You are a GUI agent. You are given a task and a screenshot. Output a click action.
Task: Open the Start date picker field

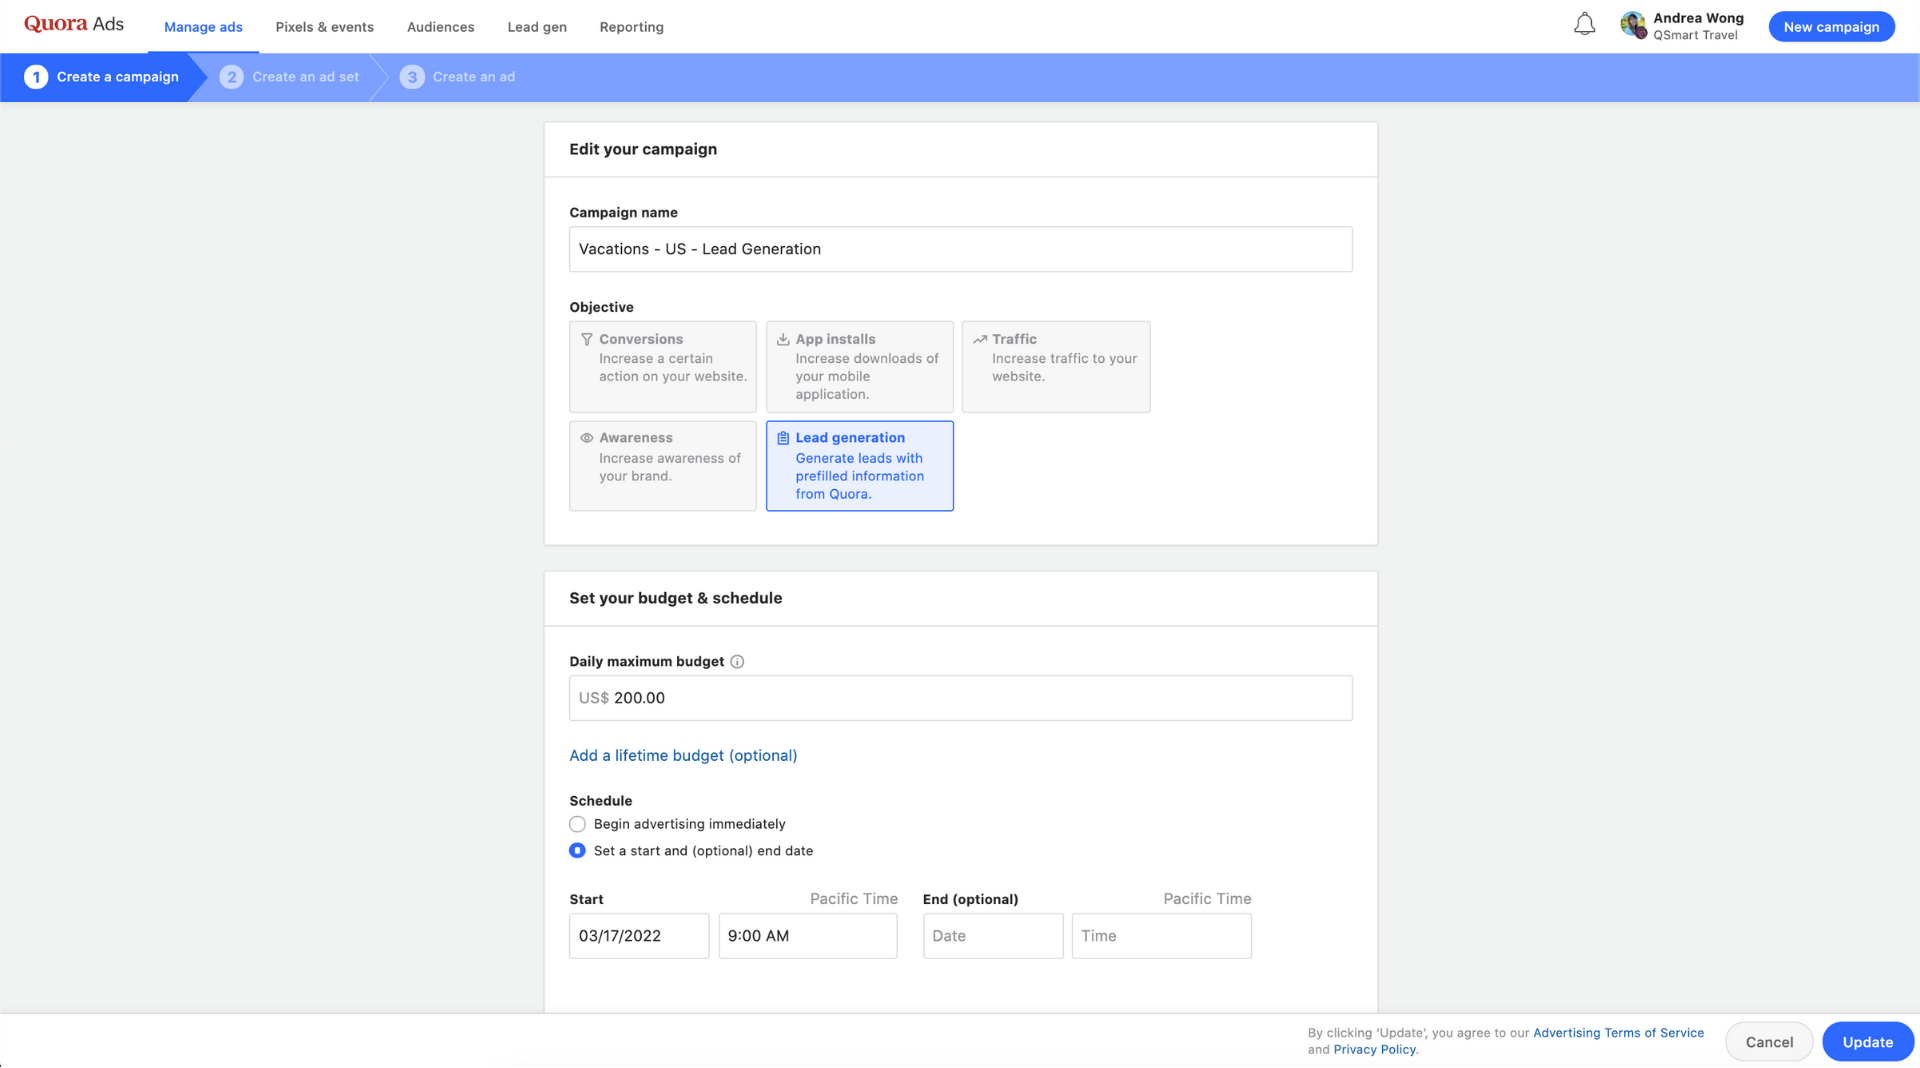(638, 936)
